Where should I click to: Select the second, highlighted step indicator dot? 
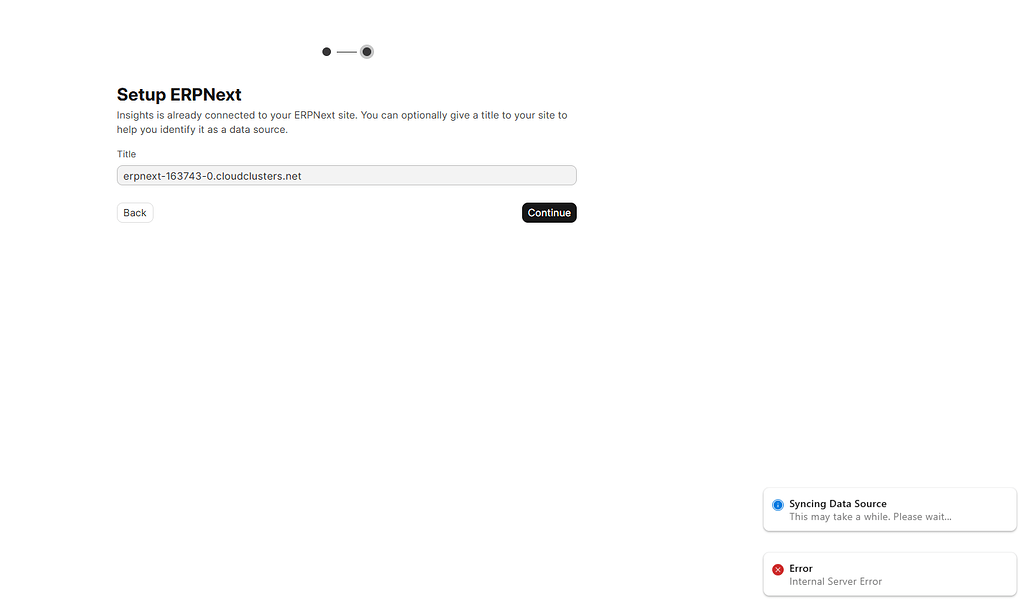coord(366,51)
